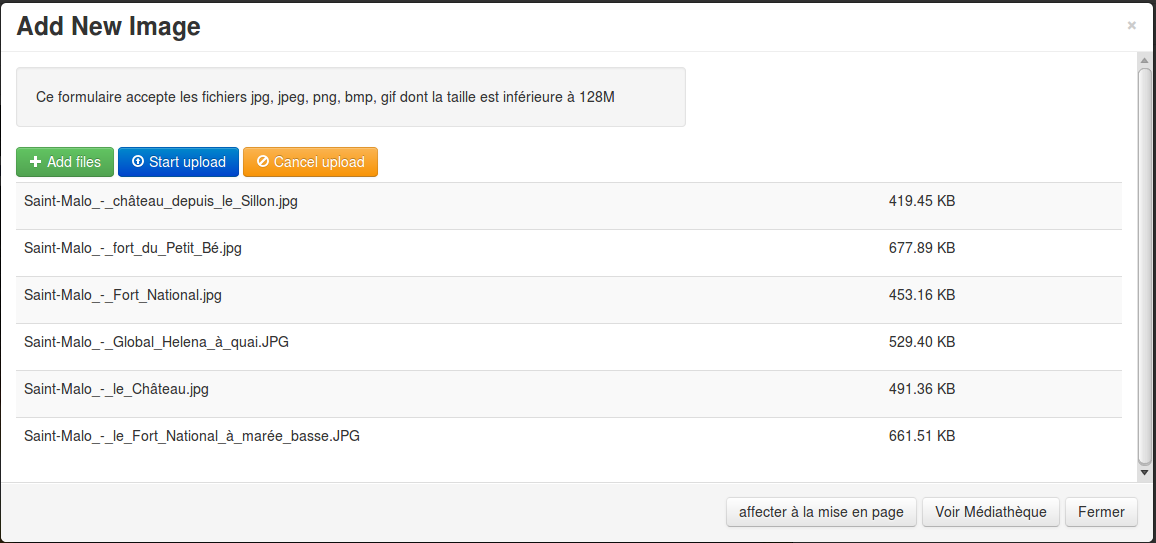The width and height of the screenshot is (1156, 543).
Task: Click 'affecter à la mise en page' button
Action: tap(821, 512)
